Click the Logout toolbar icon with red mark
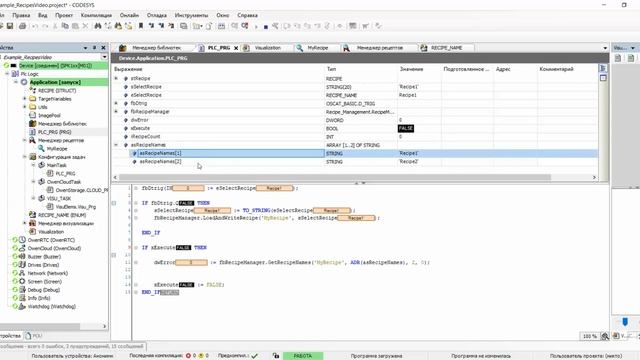 245,26
